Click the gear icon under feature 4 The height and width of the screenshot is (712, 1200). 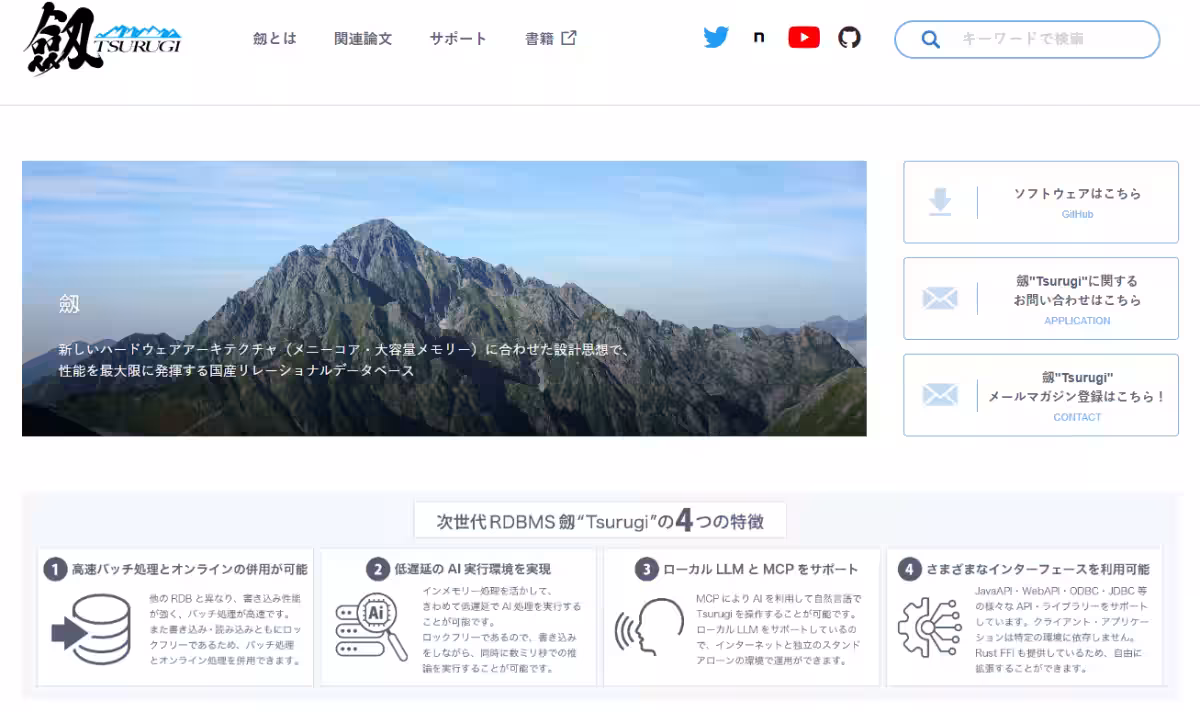(930, 625)
